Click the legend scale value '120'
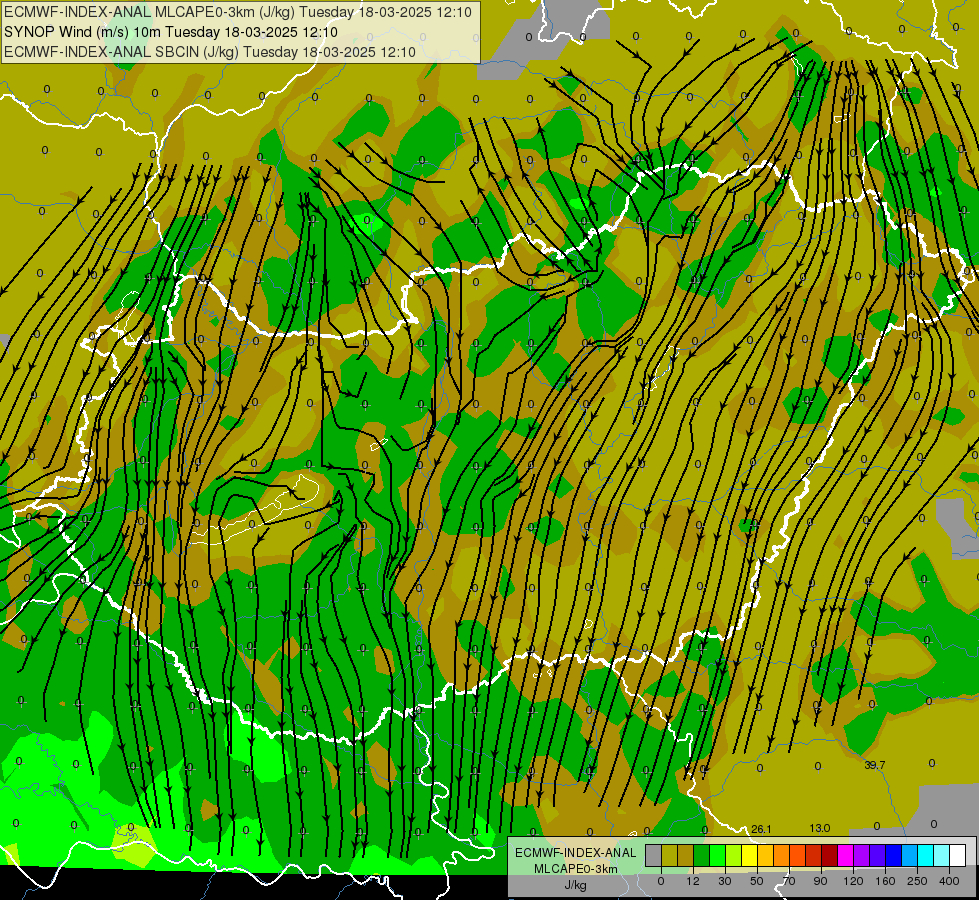The height and width of the screenshot is (900, 979). click(854, 881)
